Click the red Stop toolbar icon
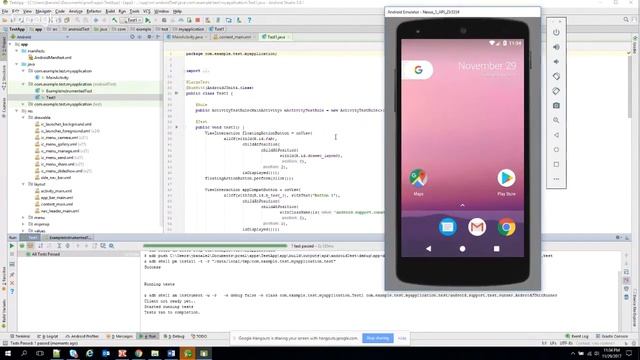This screenshot has height=360, width=640. click(x=198, y=20)
